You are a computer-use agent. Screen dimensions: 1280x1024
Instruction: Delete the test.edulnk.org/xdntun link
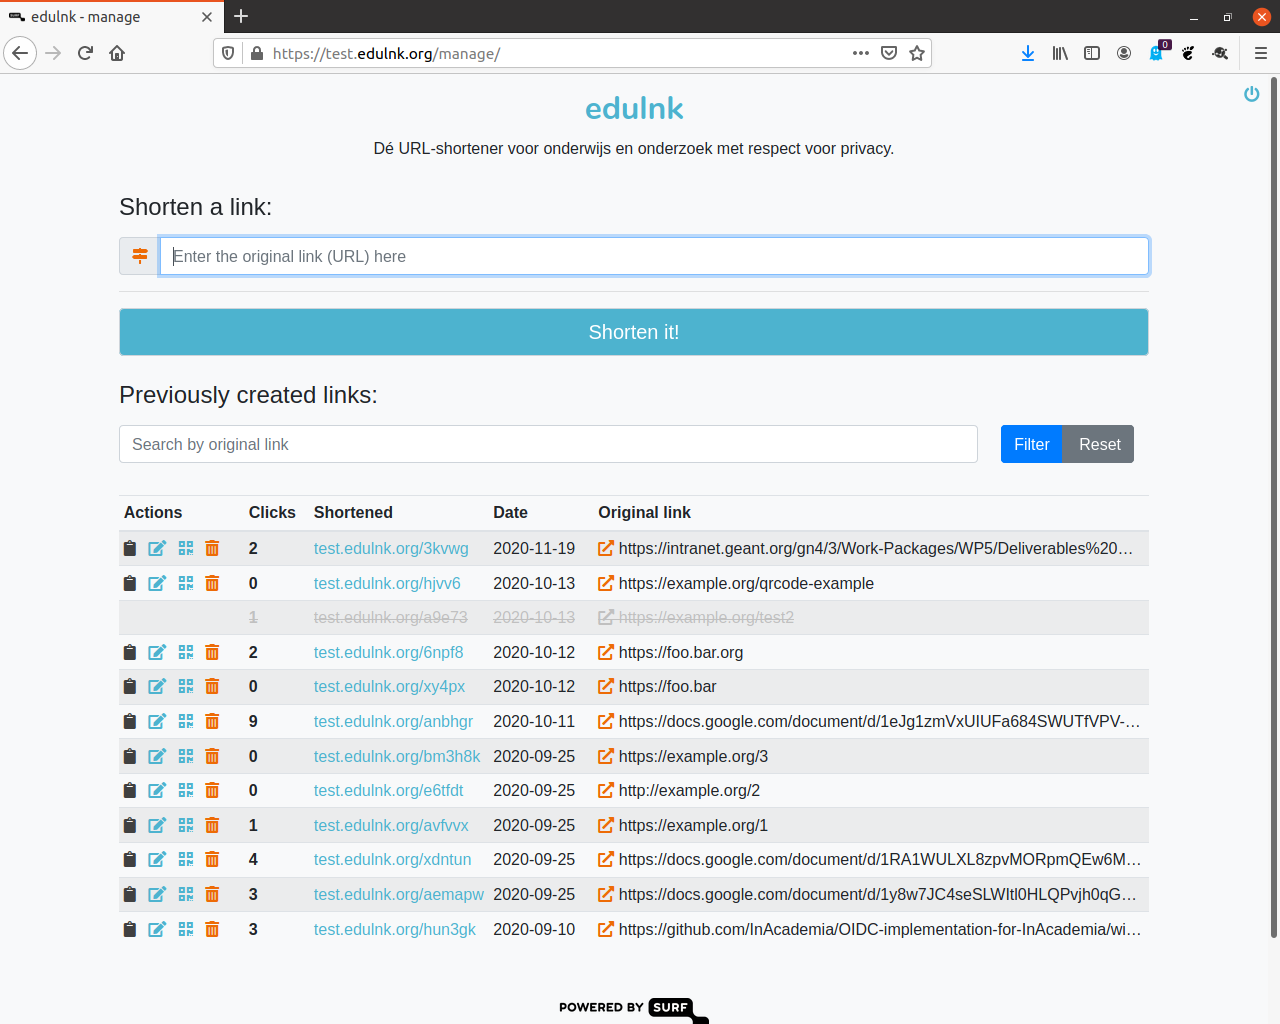pos(212,859)
